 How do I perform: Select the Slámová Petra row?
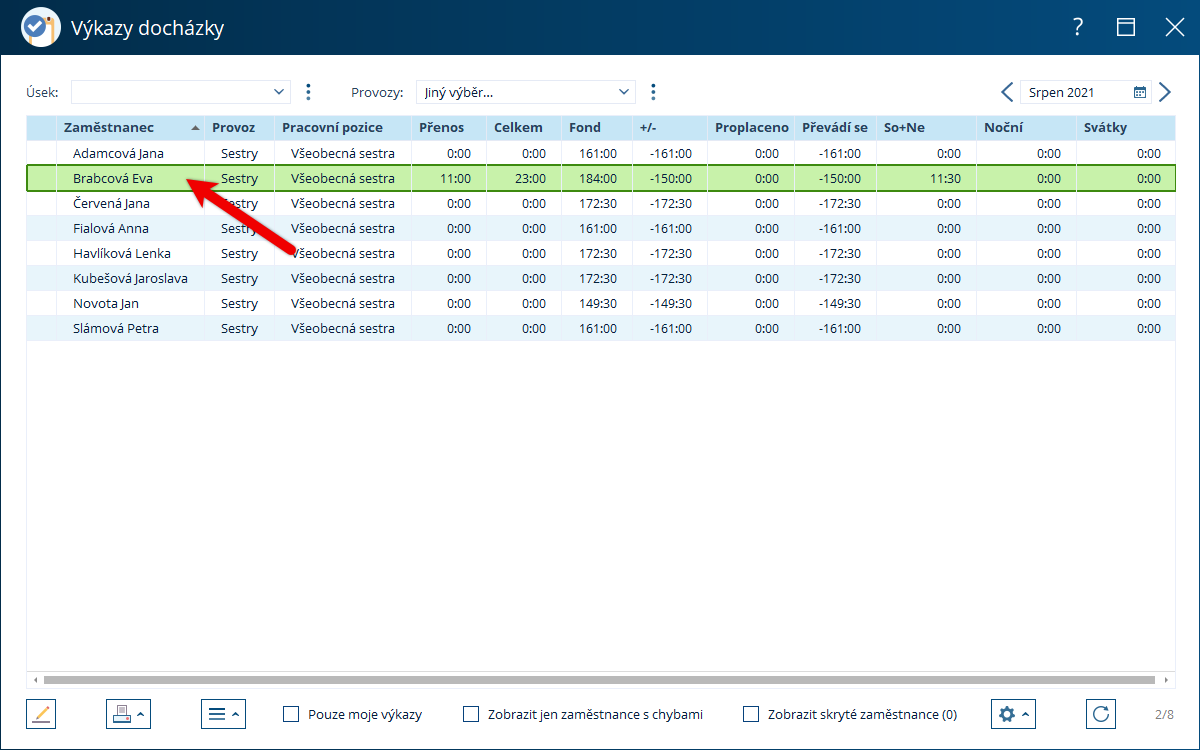(x=600, y=329)
